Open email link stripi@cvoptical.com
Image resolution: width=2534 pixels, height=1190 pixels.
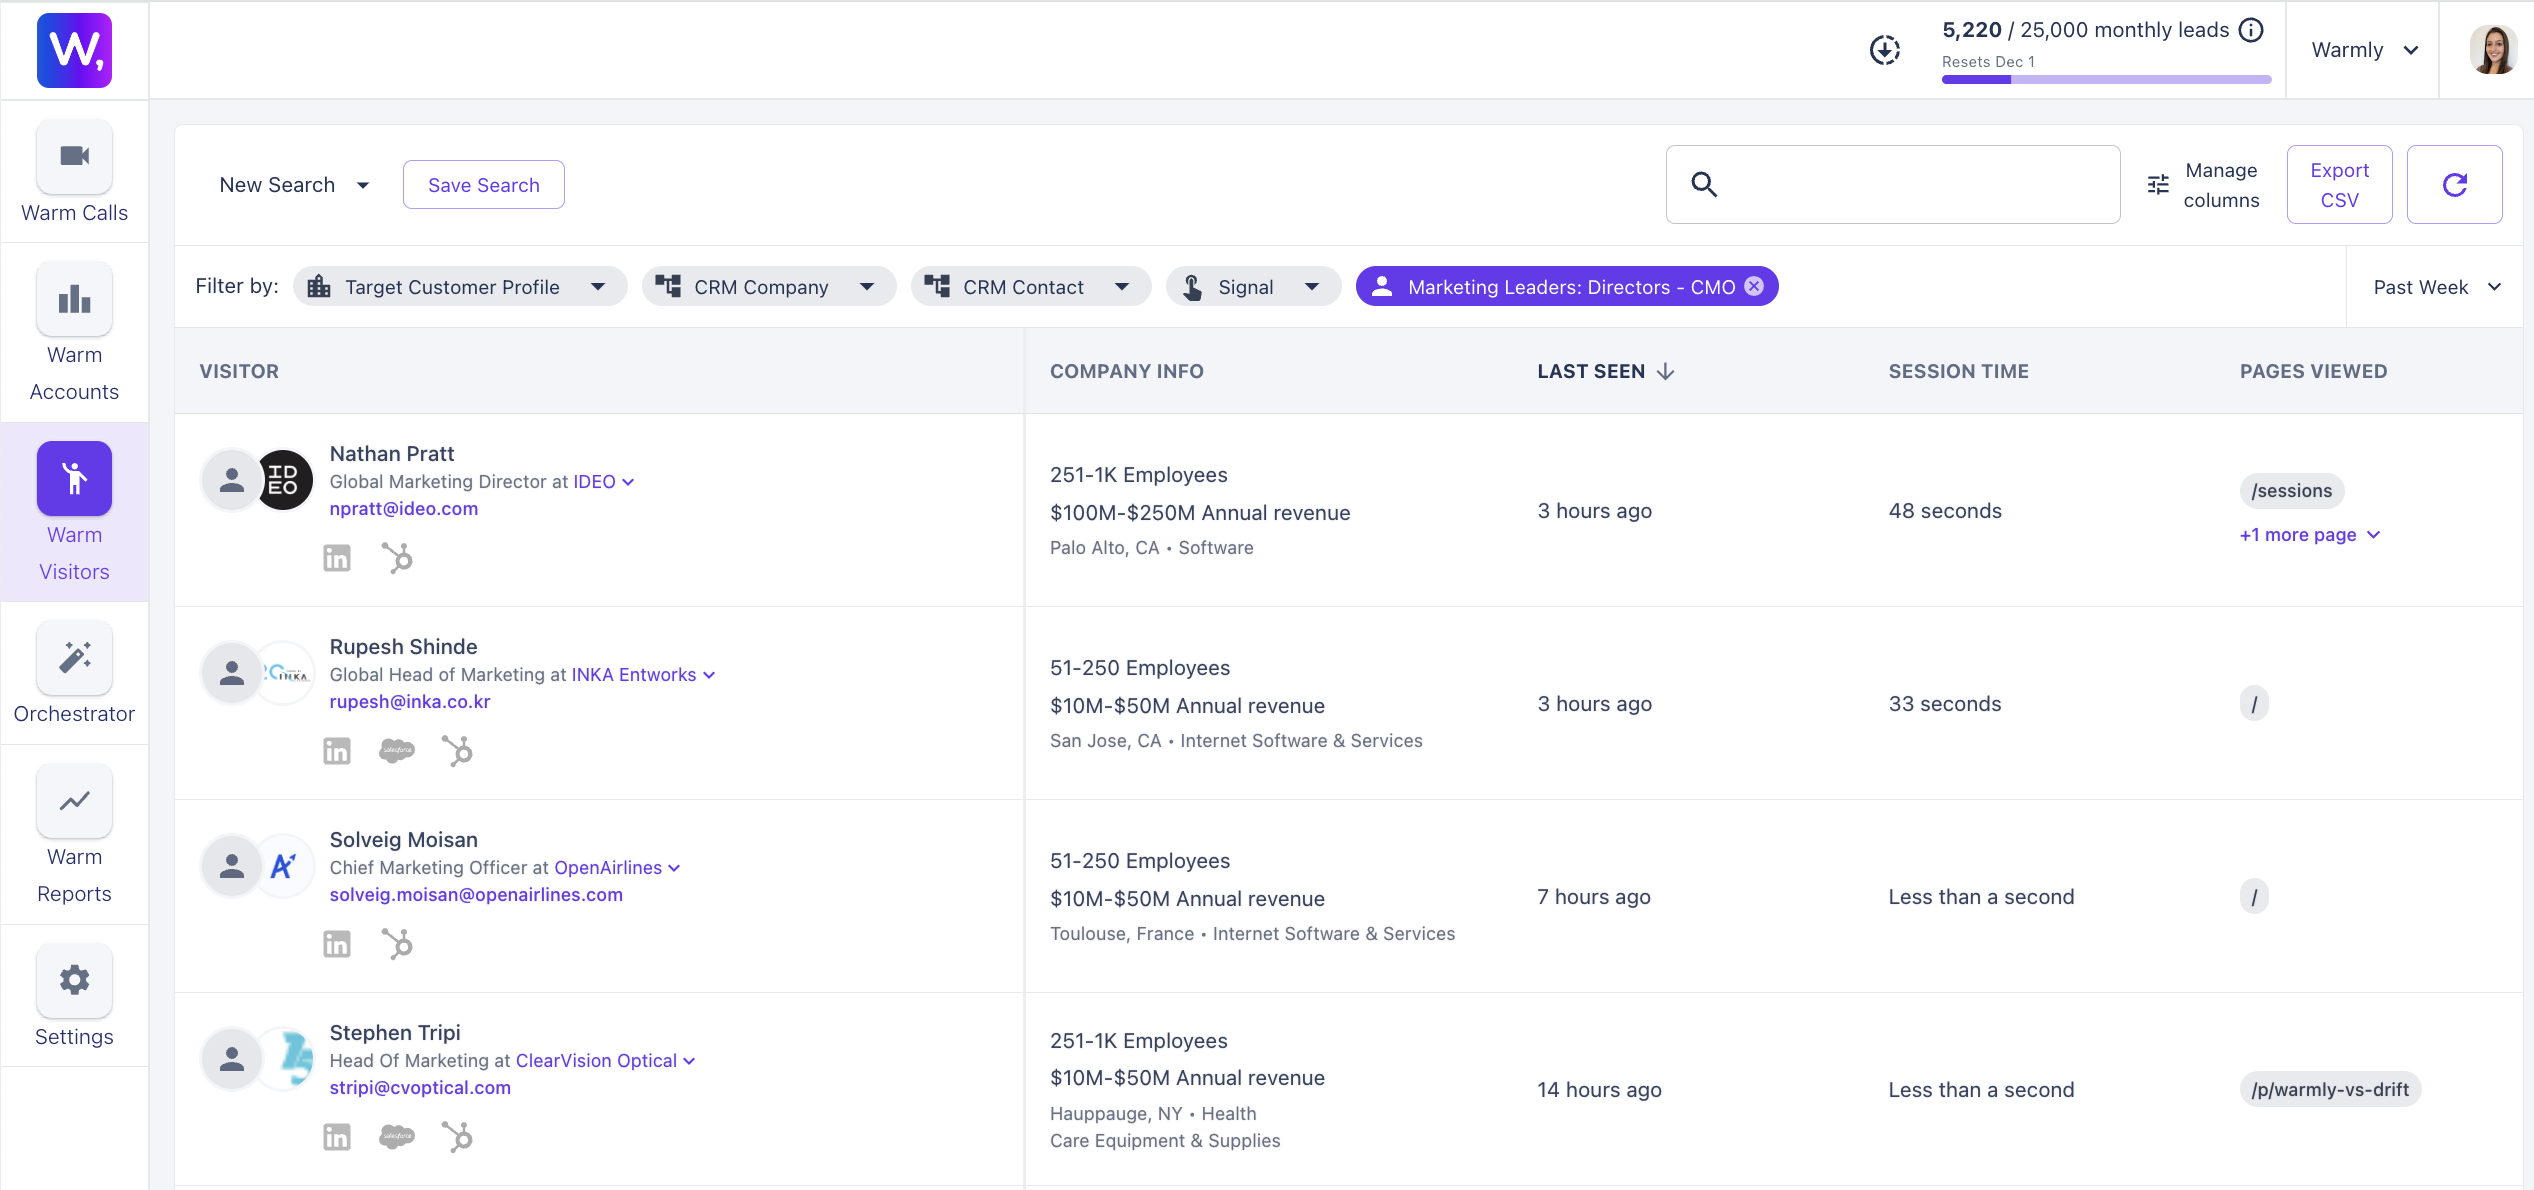click(x=420, y=1087)
